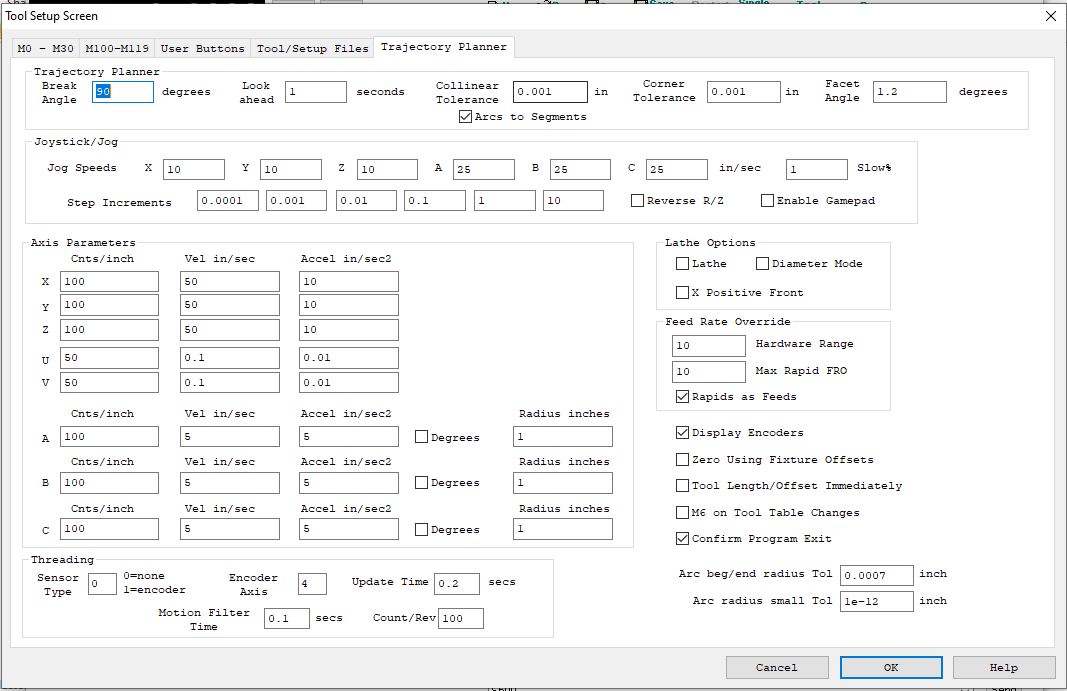Open the M100-M119 tab
1067x691 pixels.
coord(116,48)
